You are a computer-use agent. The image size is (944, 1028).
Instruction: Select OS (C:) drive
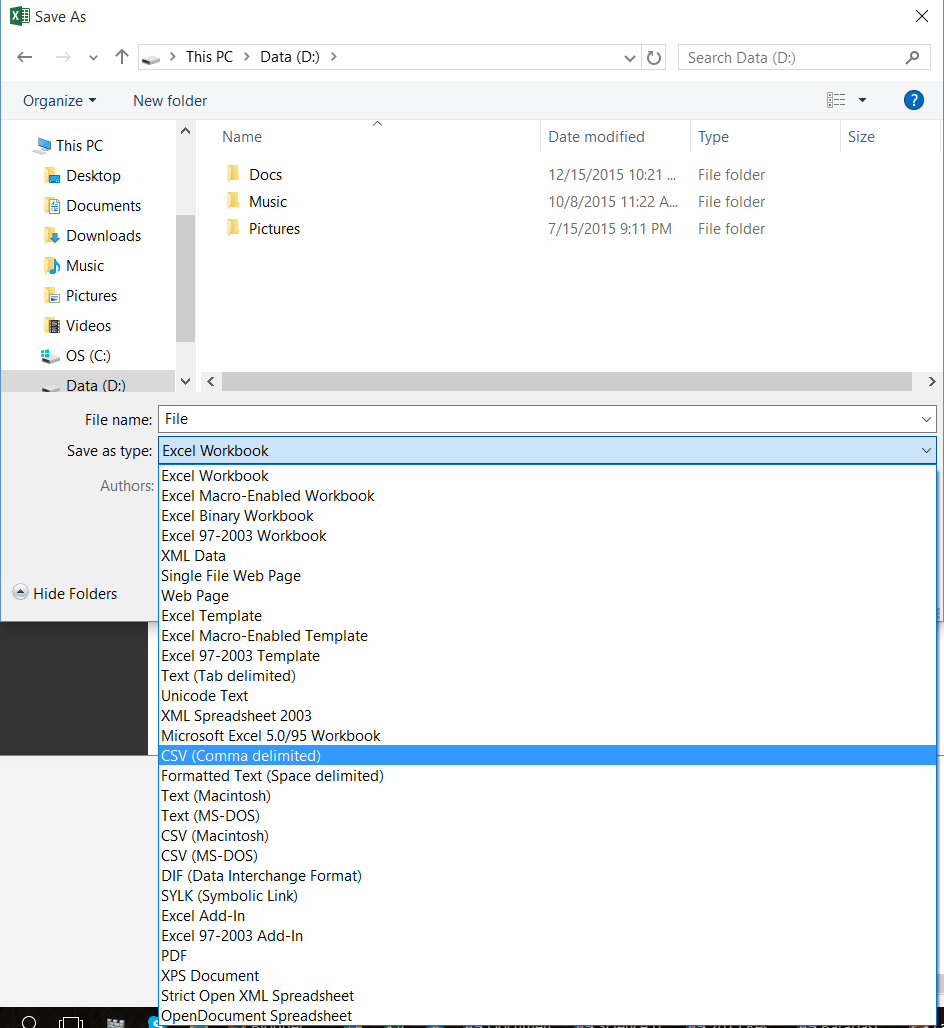pyautogui.click(x=88, y=356)
